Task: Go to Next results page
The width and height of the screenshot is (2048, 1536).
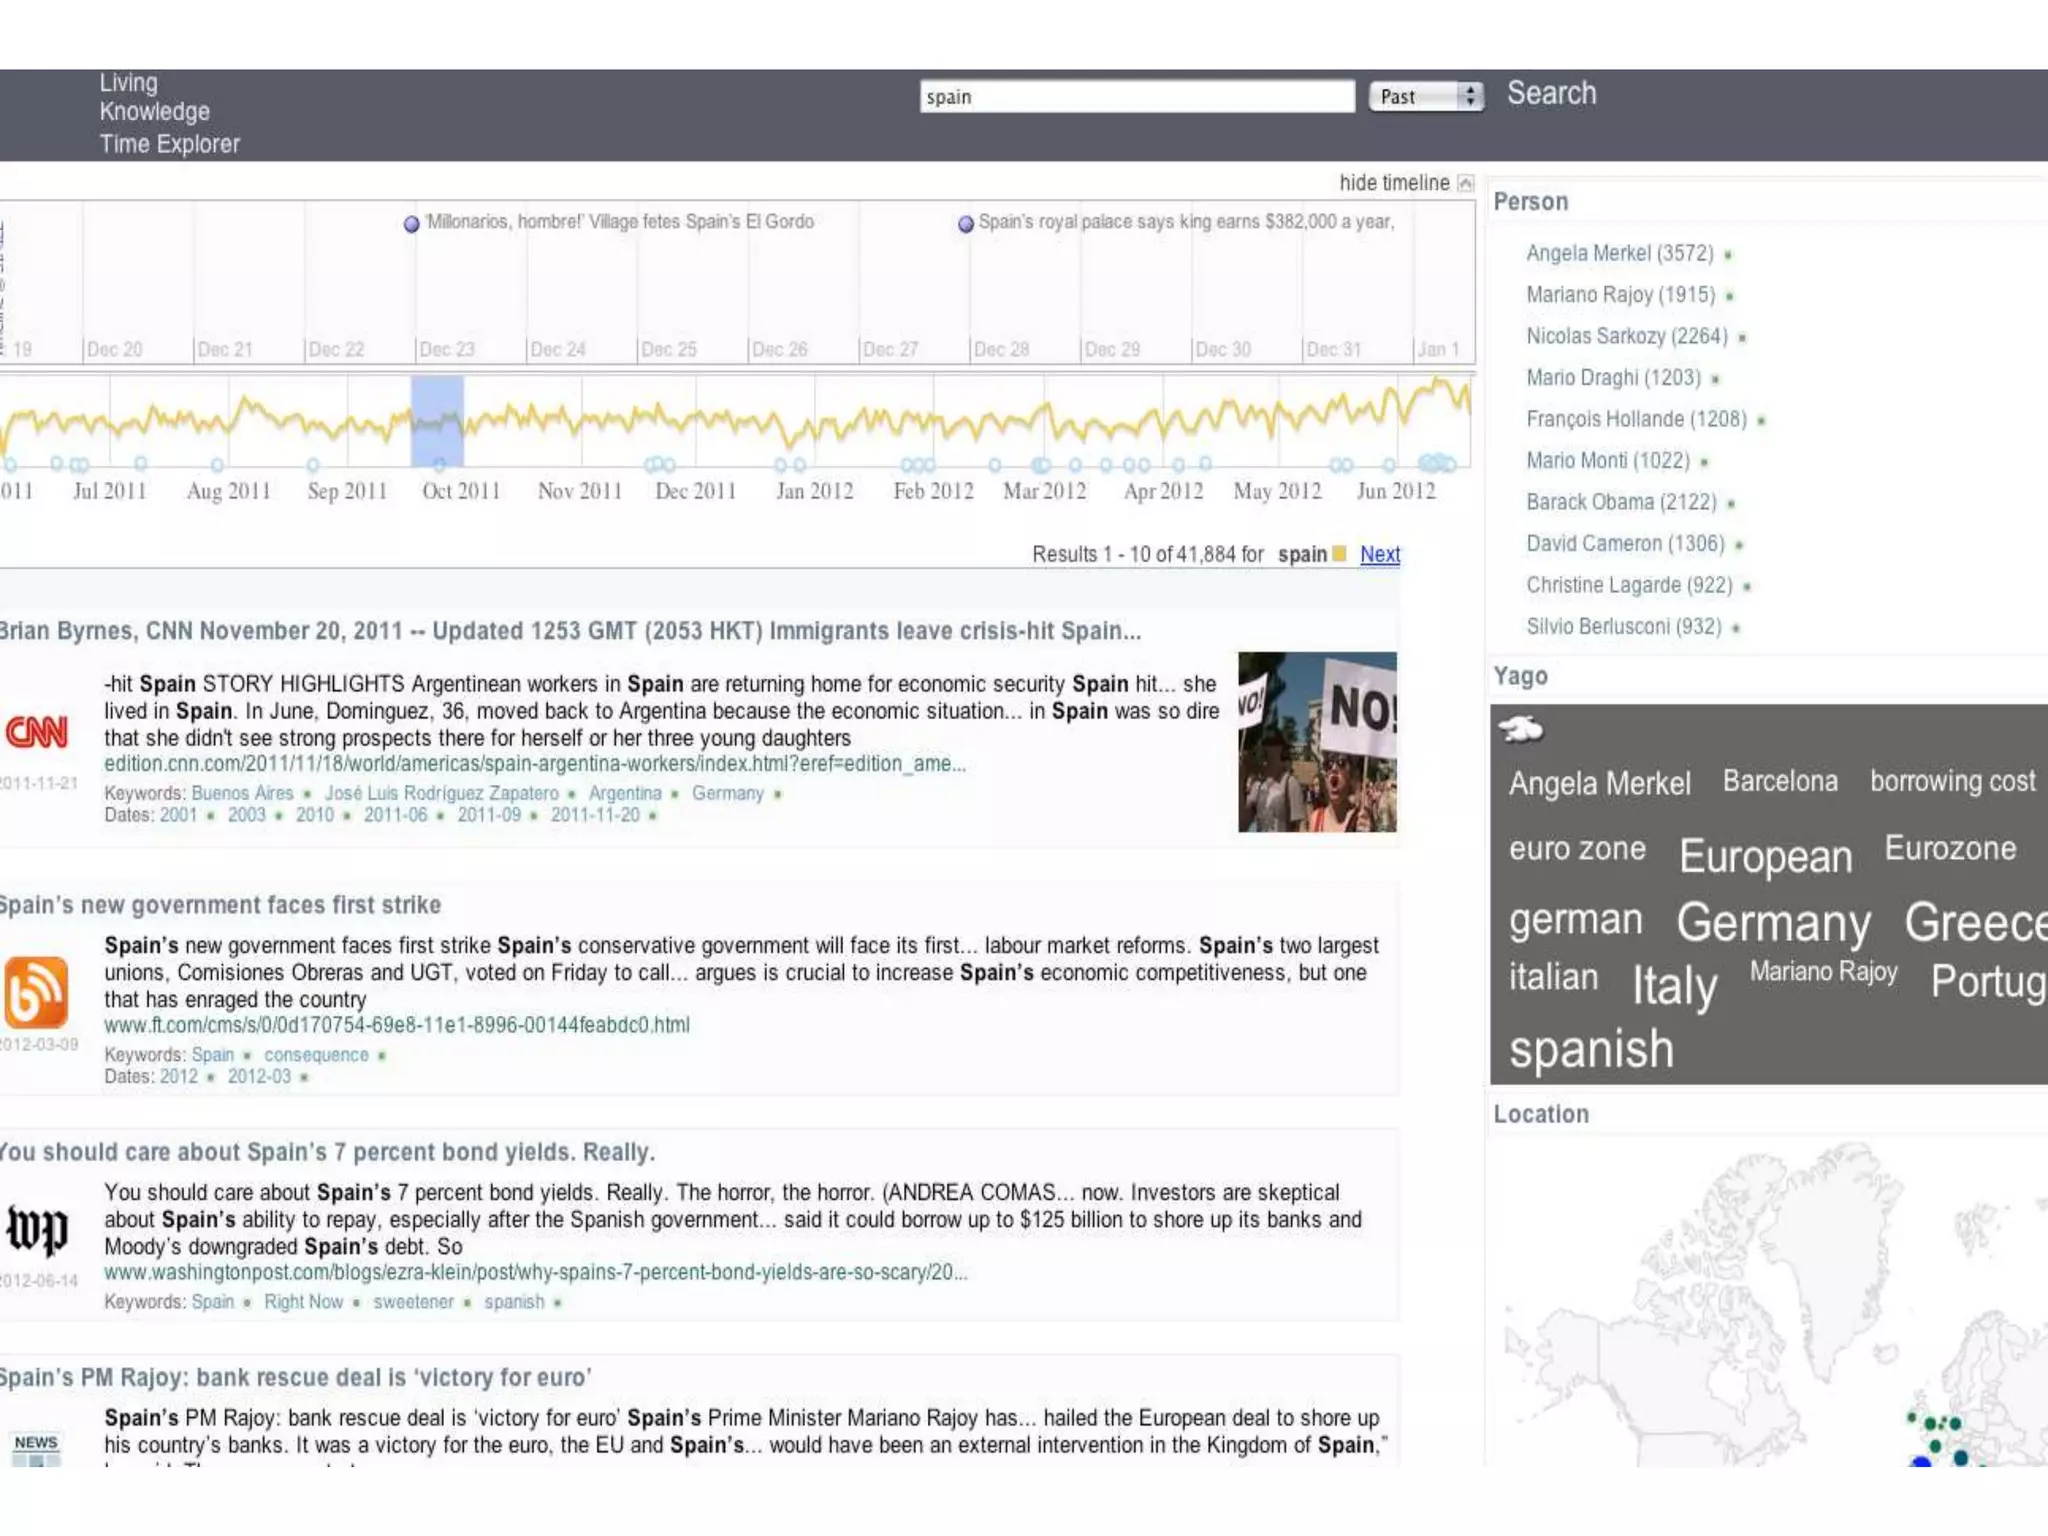Action: pos(1379,554)
